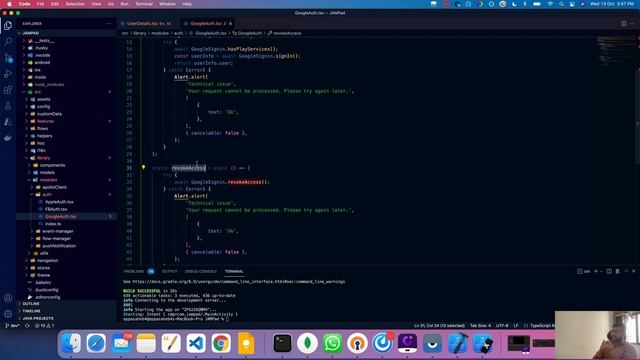The width and height of the screenshot is (640, 360).
Task: Close the GoogleAuth.tsx editor tab
Action: click(231, 23)
